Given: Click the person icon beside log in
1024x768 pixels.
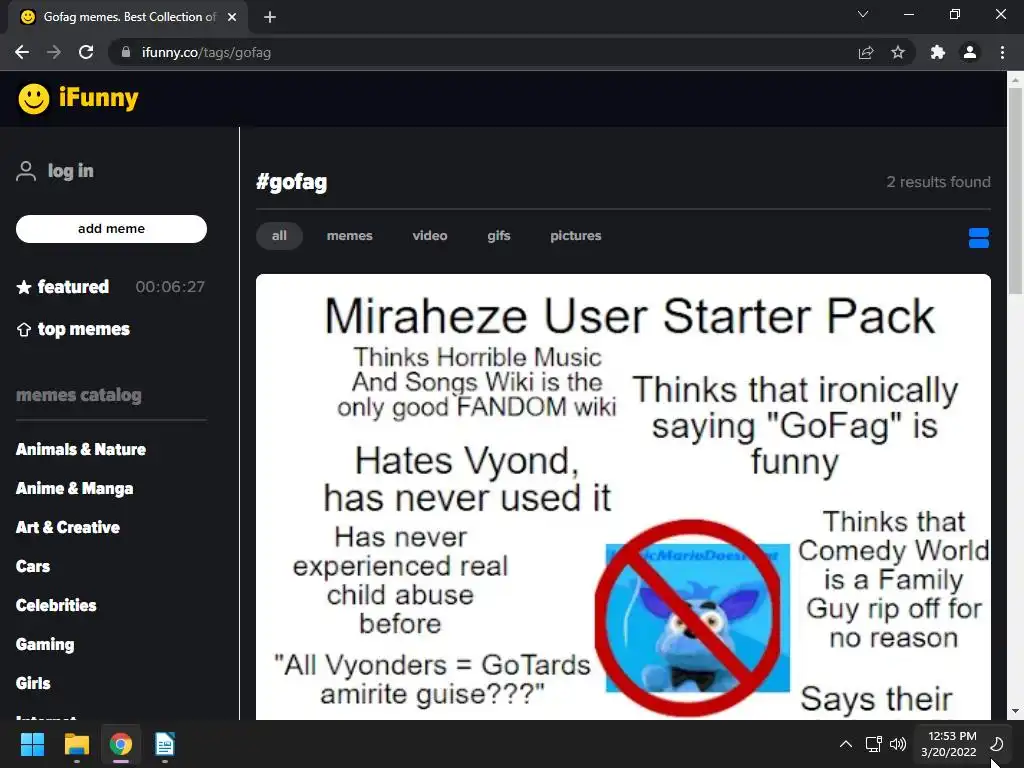Looking at the screenshot, I should pyautogui.click(x=26, y=171).
